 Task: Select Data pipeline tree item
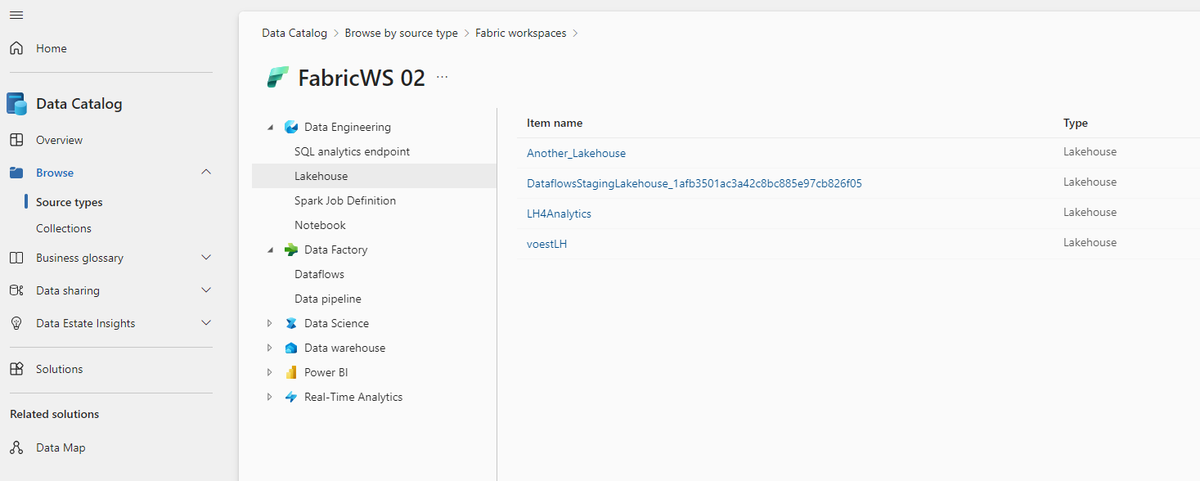(328, 299)
